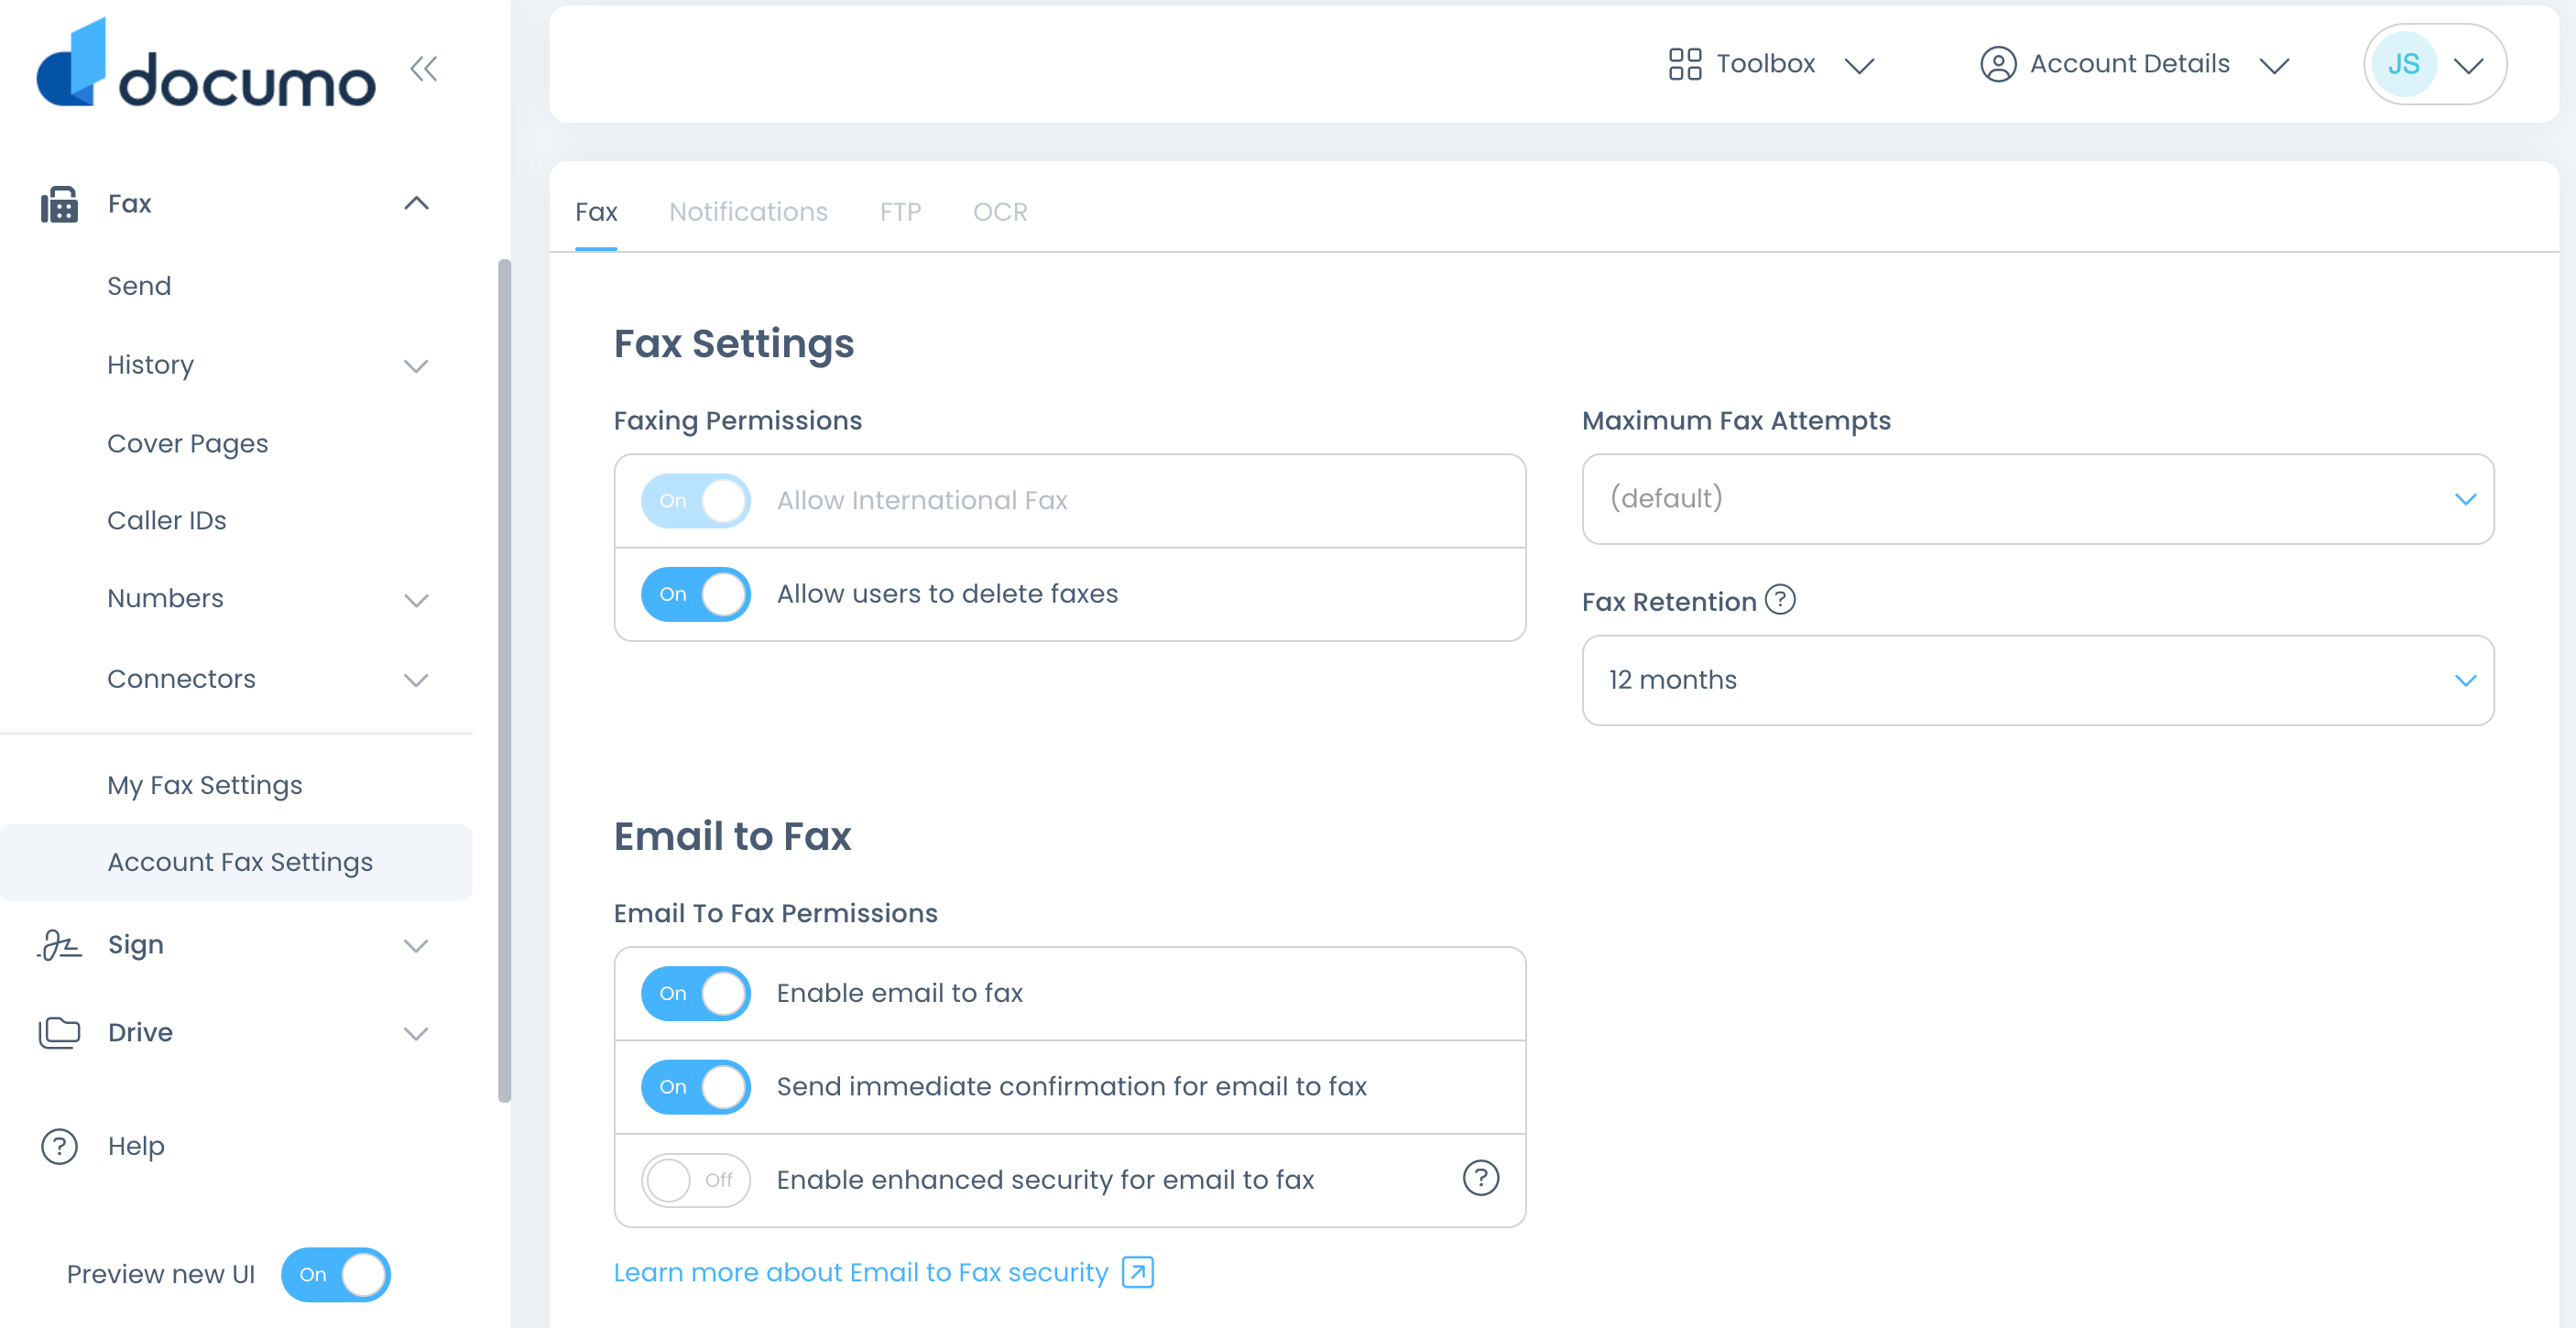Open Drive using the folder icon
The image size is (2576, 1328).
(58, 1032)
